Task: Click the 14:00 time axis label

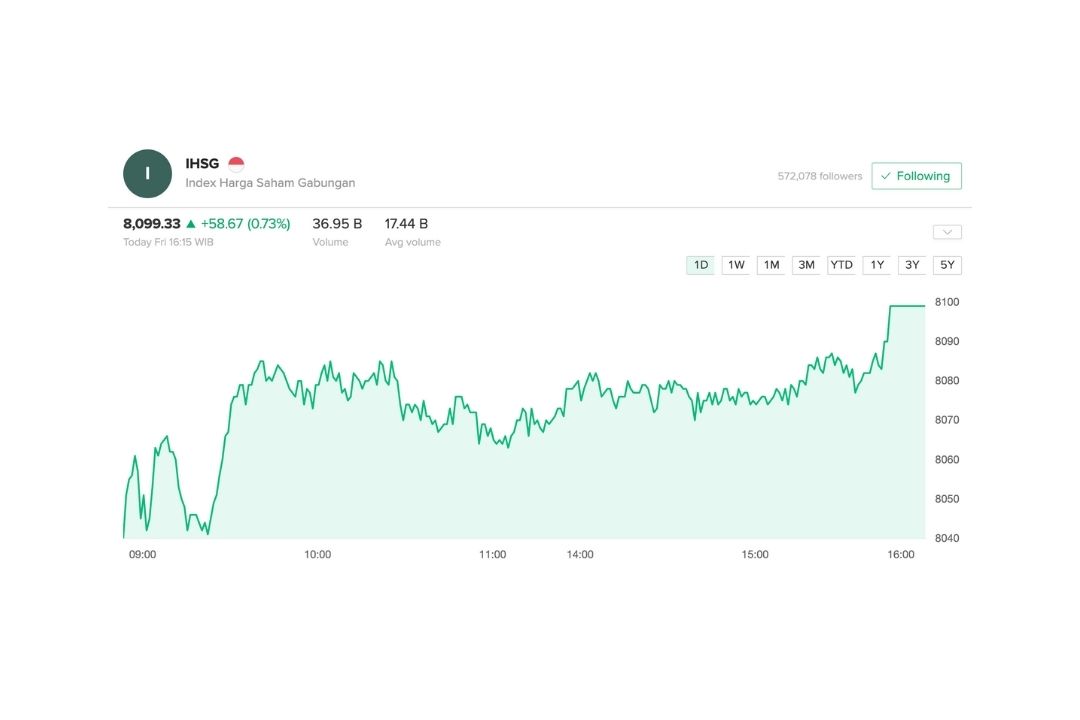Action: [580, 555]
